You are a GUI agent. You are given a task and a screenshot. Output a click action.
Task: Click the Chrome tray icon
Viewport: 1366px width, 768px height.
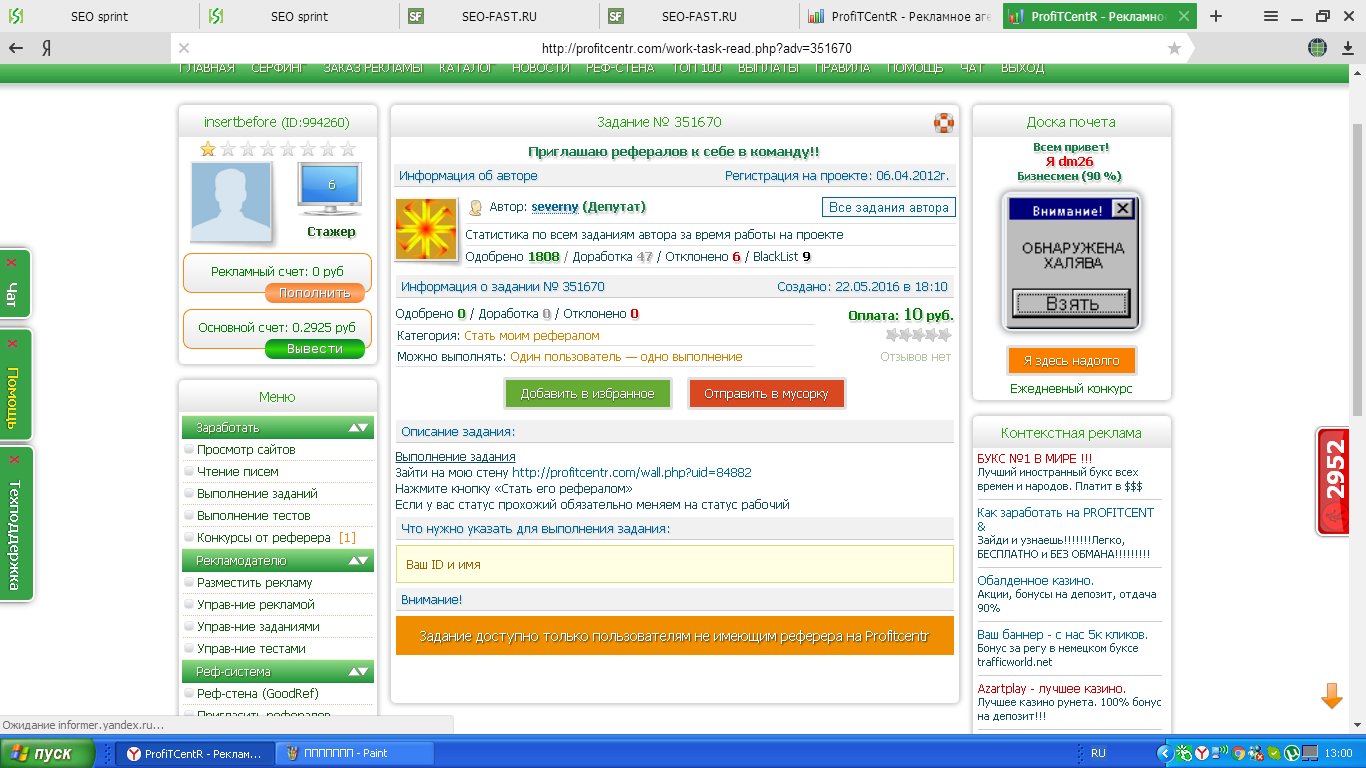pos(1239,753)
